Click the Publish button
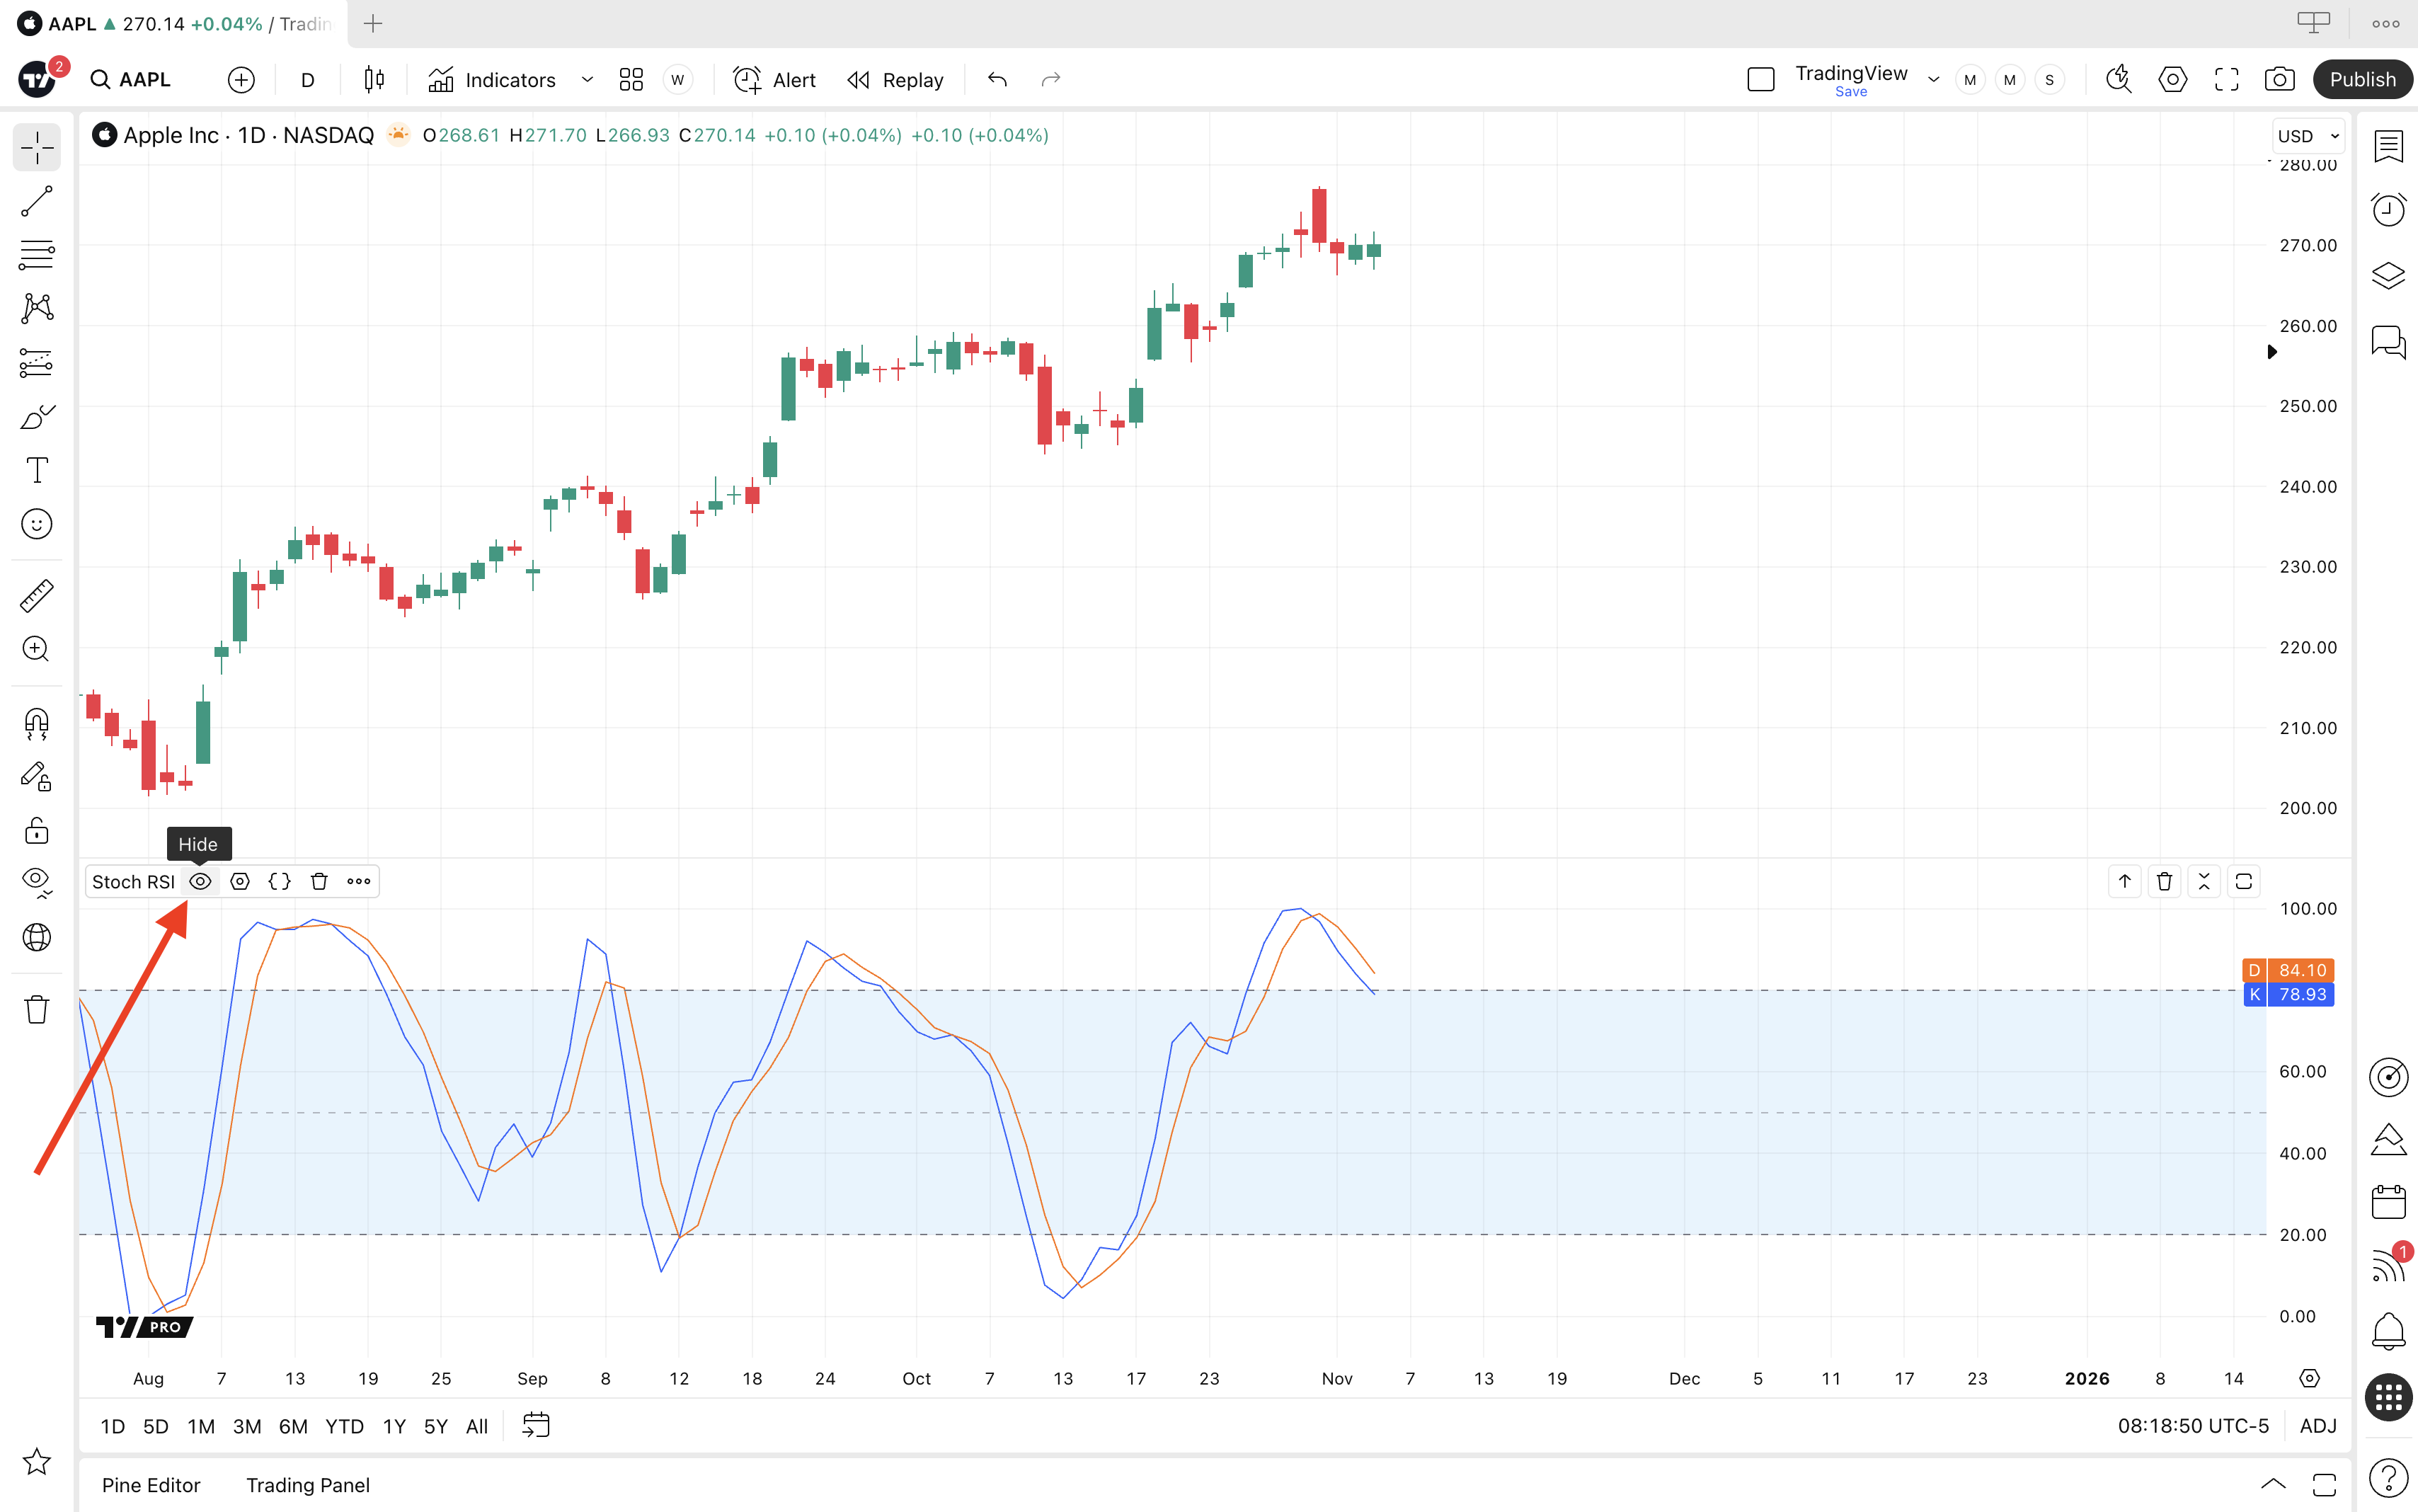The image size is (2418, 1512). 2362,80
